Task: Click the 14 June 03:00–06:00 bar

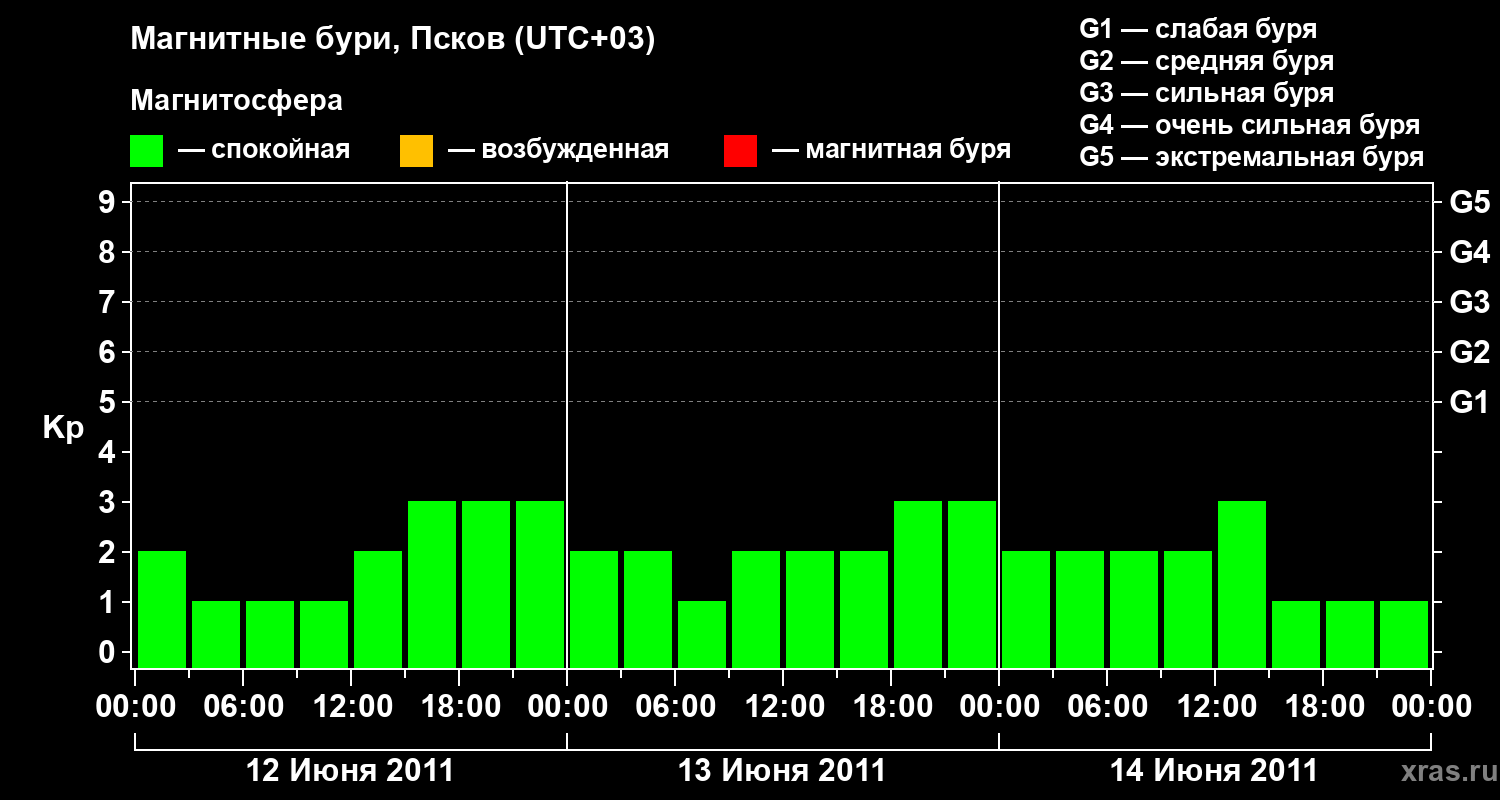Action: [1080, 609]
